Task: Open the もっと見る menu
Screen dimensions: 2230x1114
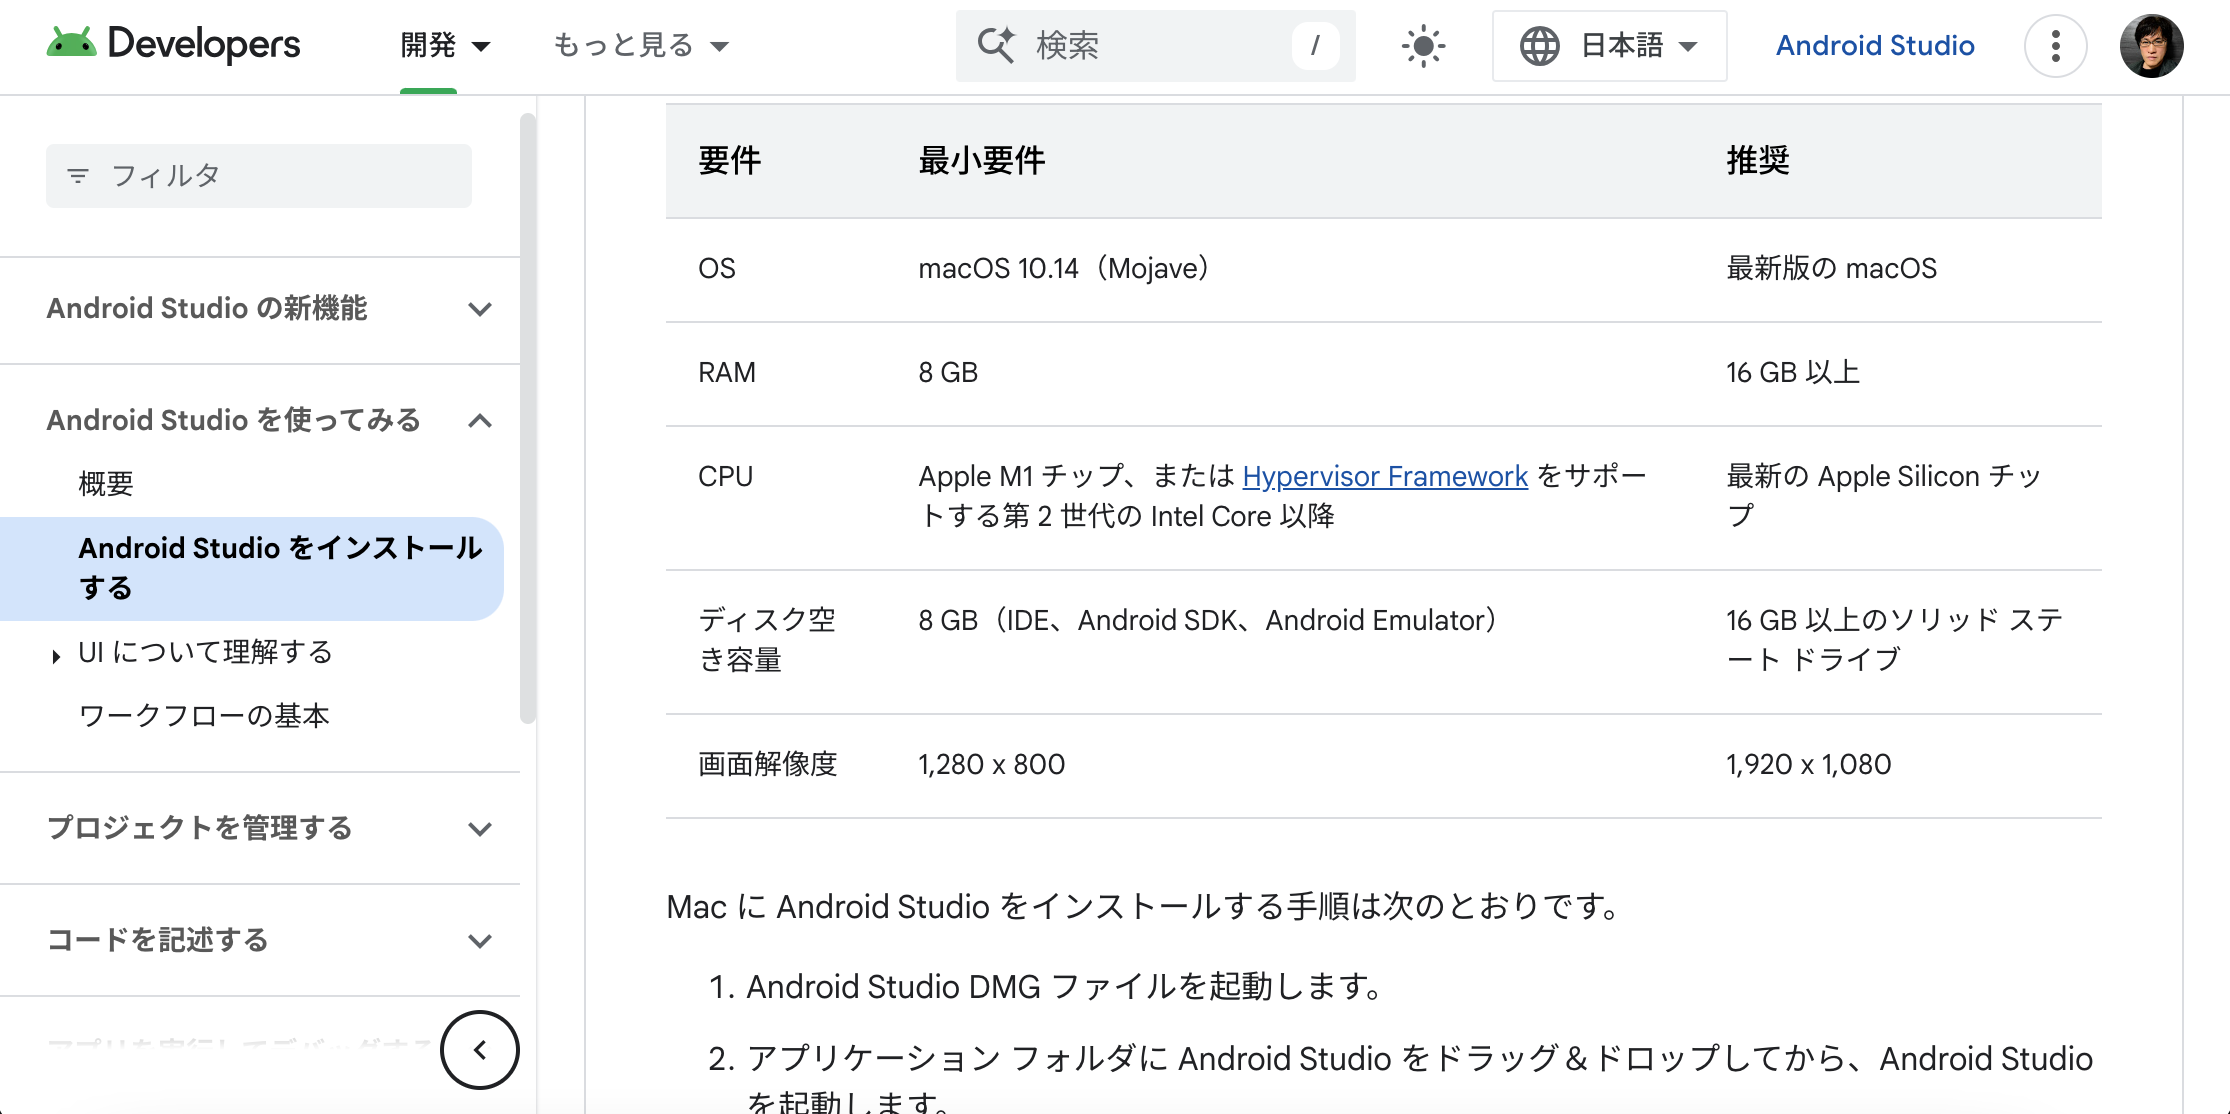Action: (x=640, y=45)
